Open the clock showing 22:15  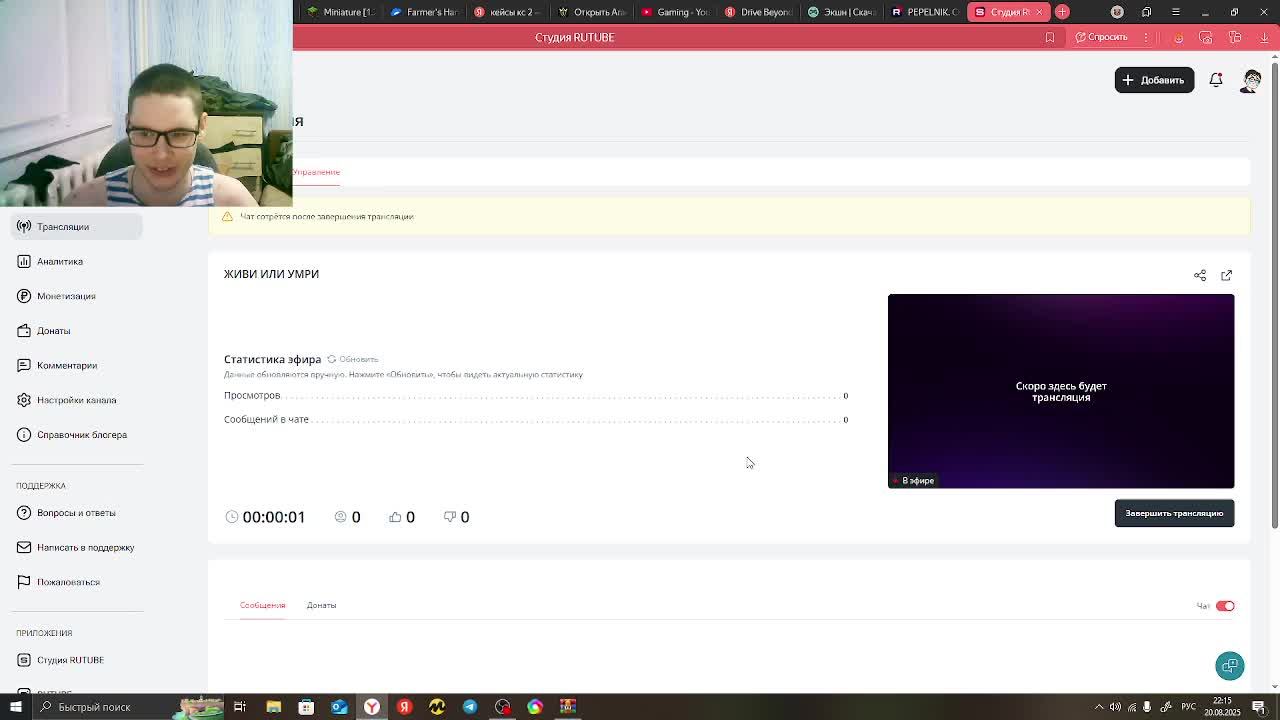coord(1222,707)
